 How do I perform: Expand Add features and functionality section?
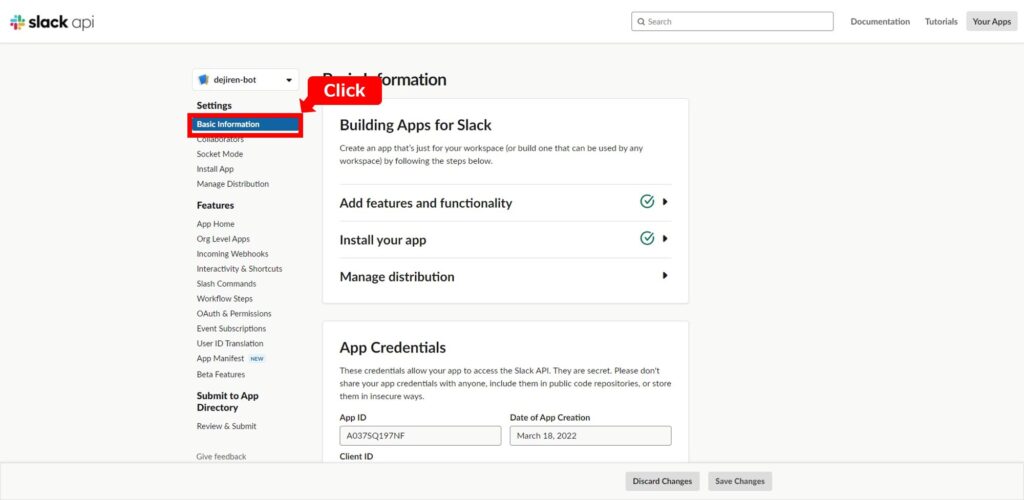[505, 203]
